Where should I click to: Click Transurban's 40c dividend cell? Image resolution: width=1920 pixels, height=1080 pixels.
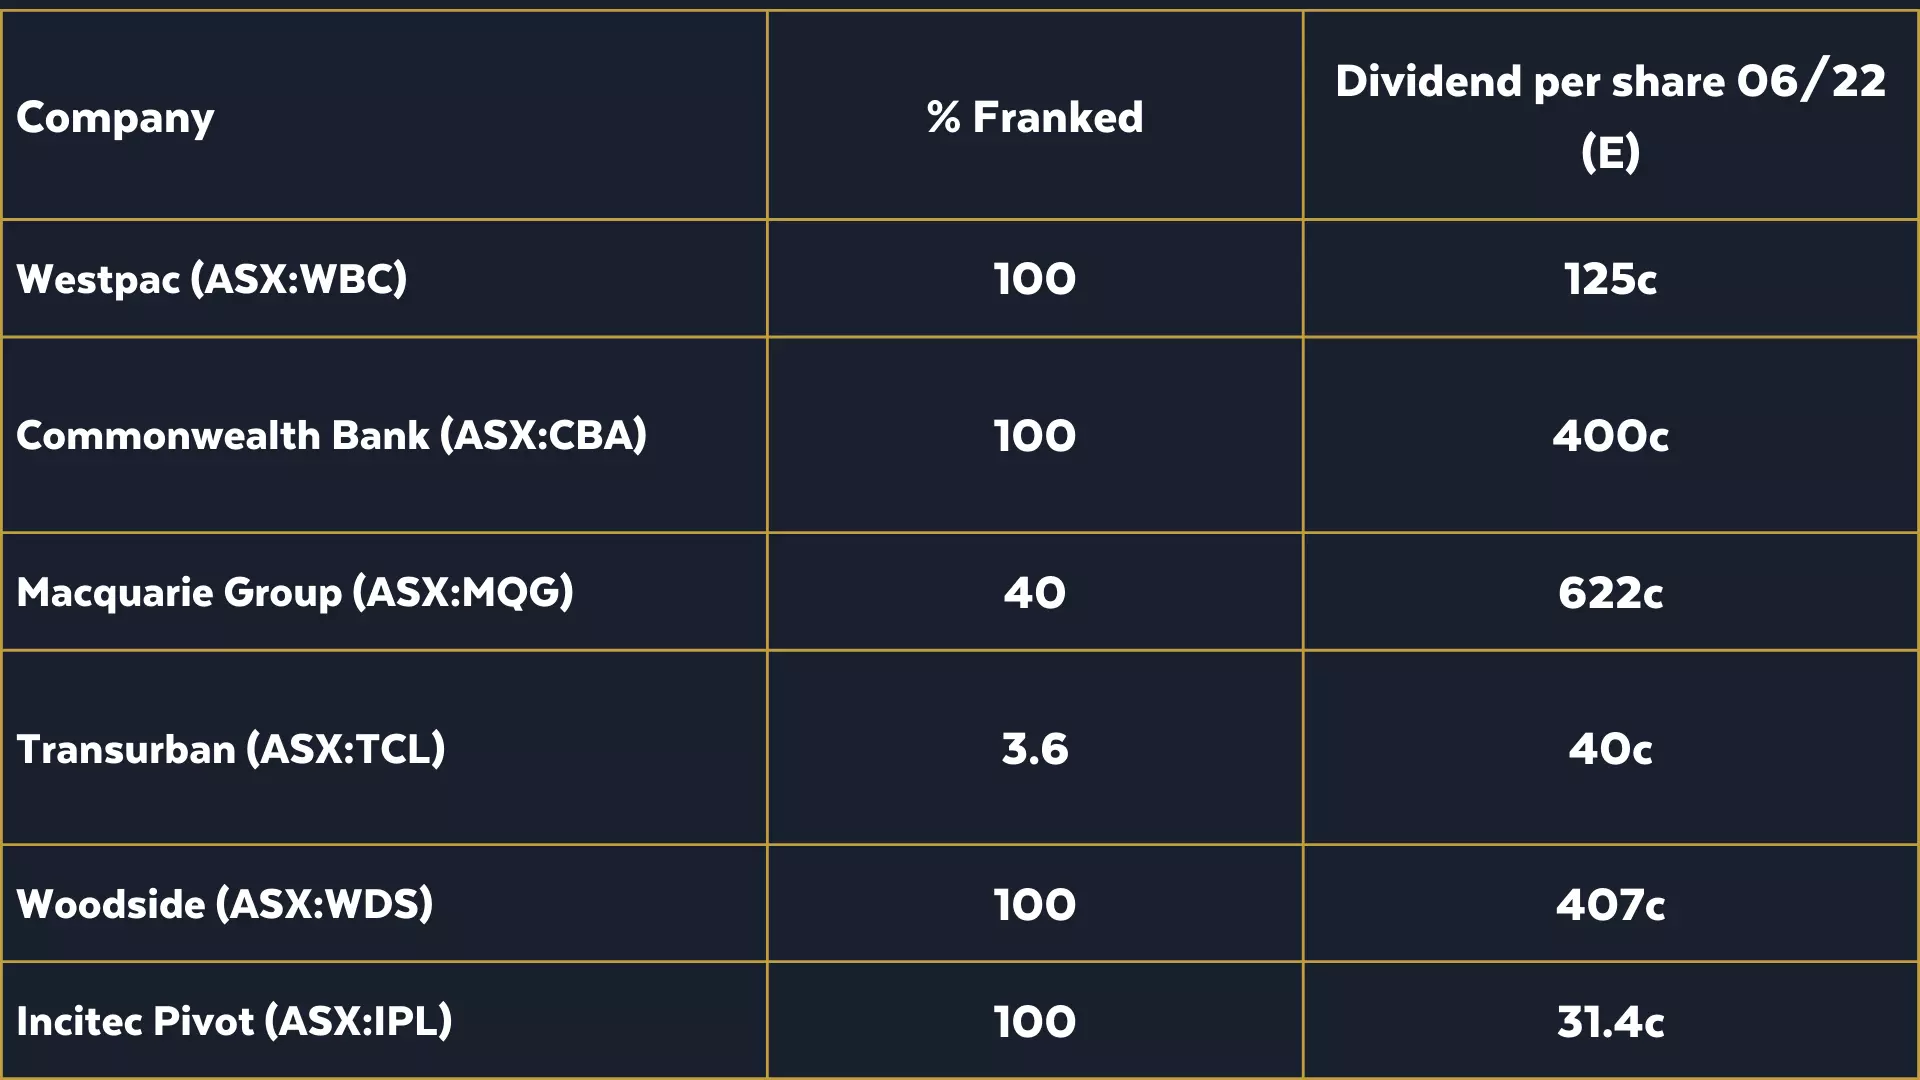point(1610,749)
